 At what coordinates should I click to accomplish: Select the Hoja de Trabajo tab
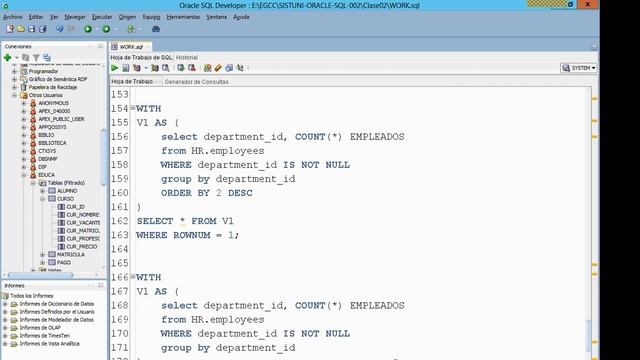pyautogui.click(x=132, y=82)
